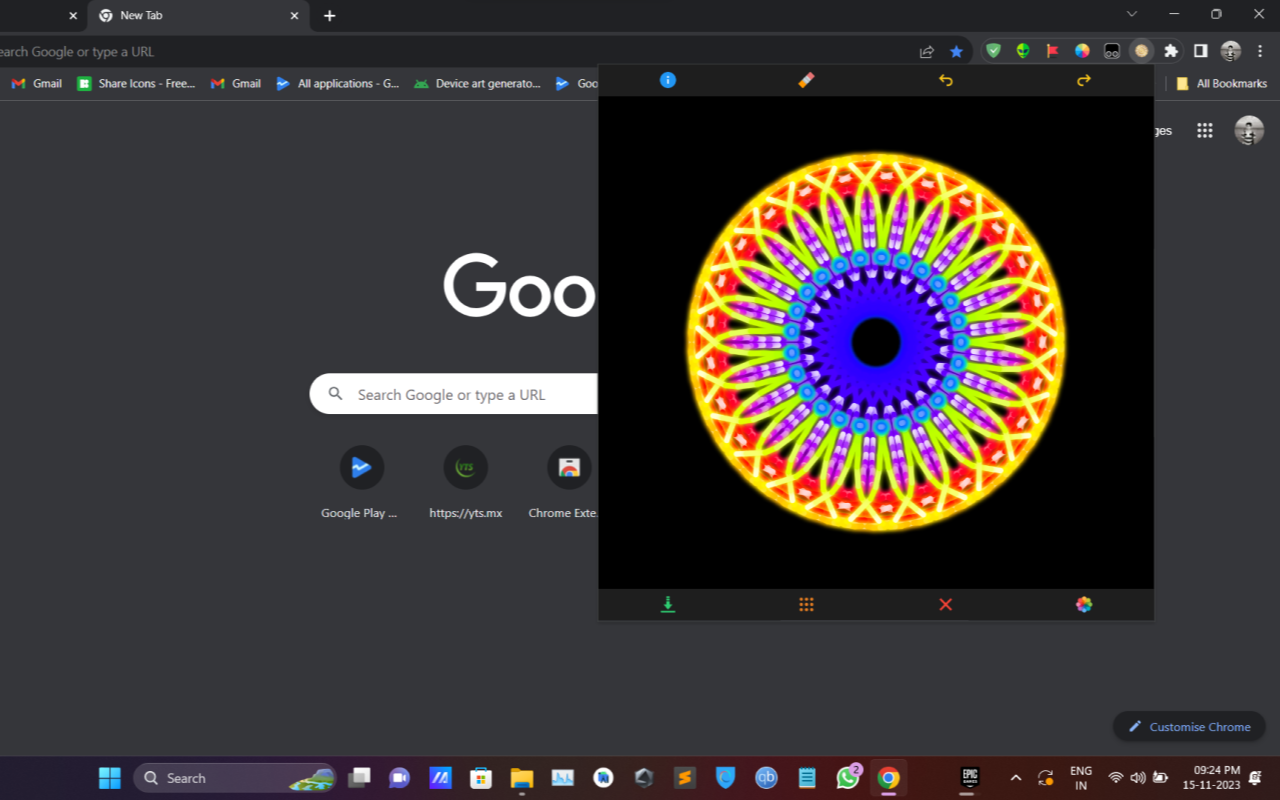Toggle the flag extension in the toolbar

click(1052, 50)
